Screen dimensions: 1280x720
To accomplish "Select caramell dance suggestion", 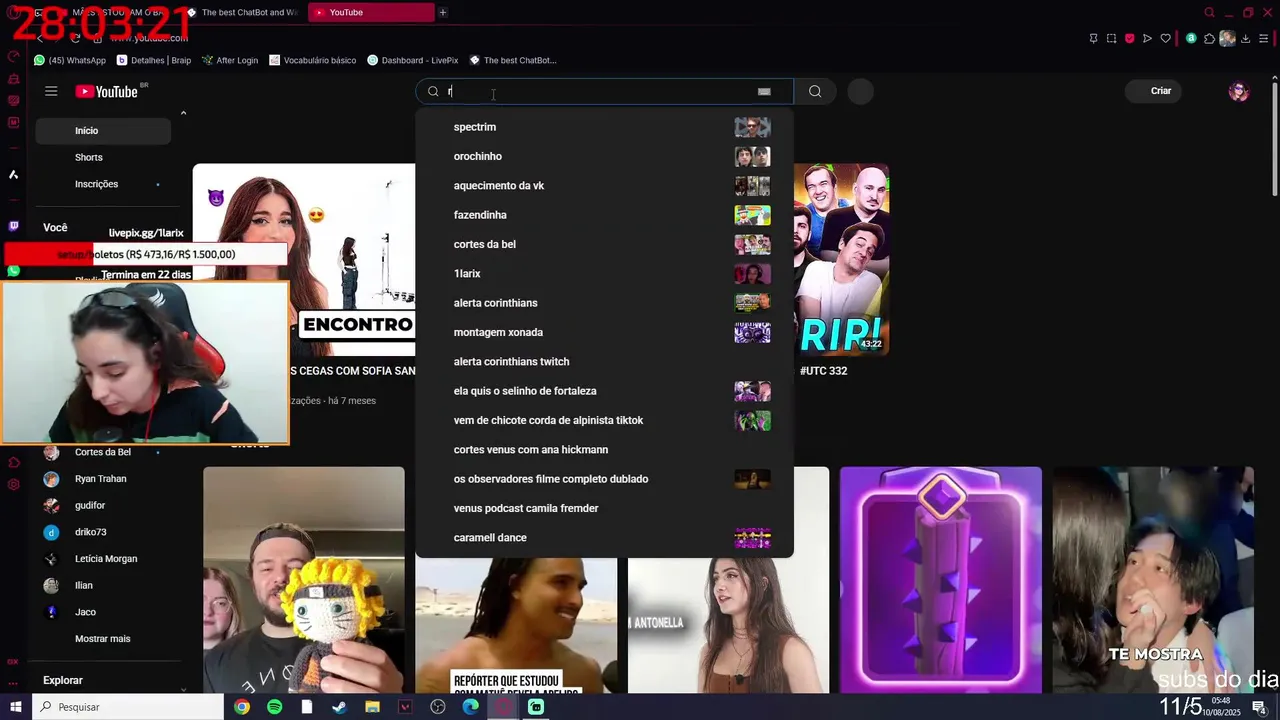I will tap(604, 538).
